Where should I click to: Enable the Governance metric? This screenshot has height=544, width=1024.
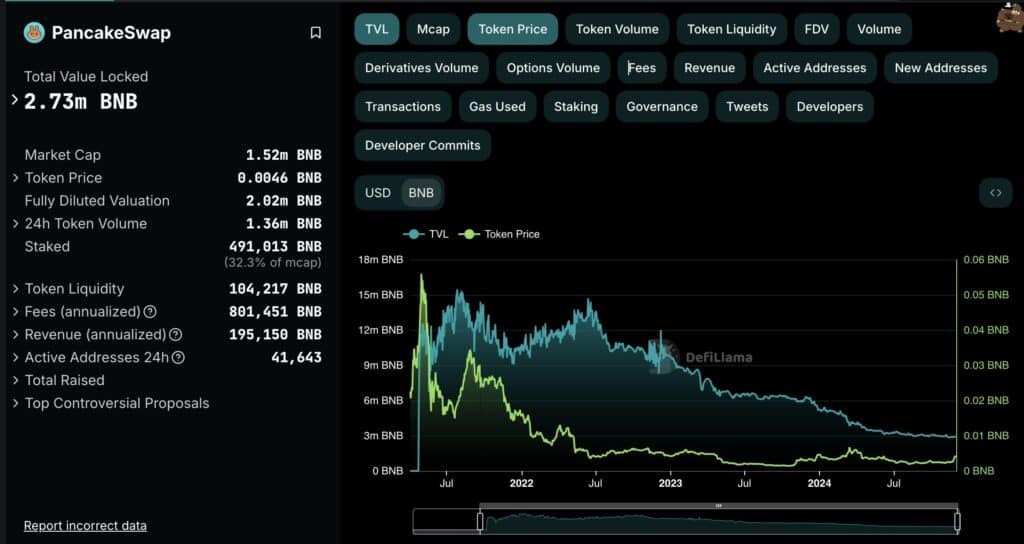pos(662,106)
